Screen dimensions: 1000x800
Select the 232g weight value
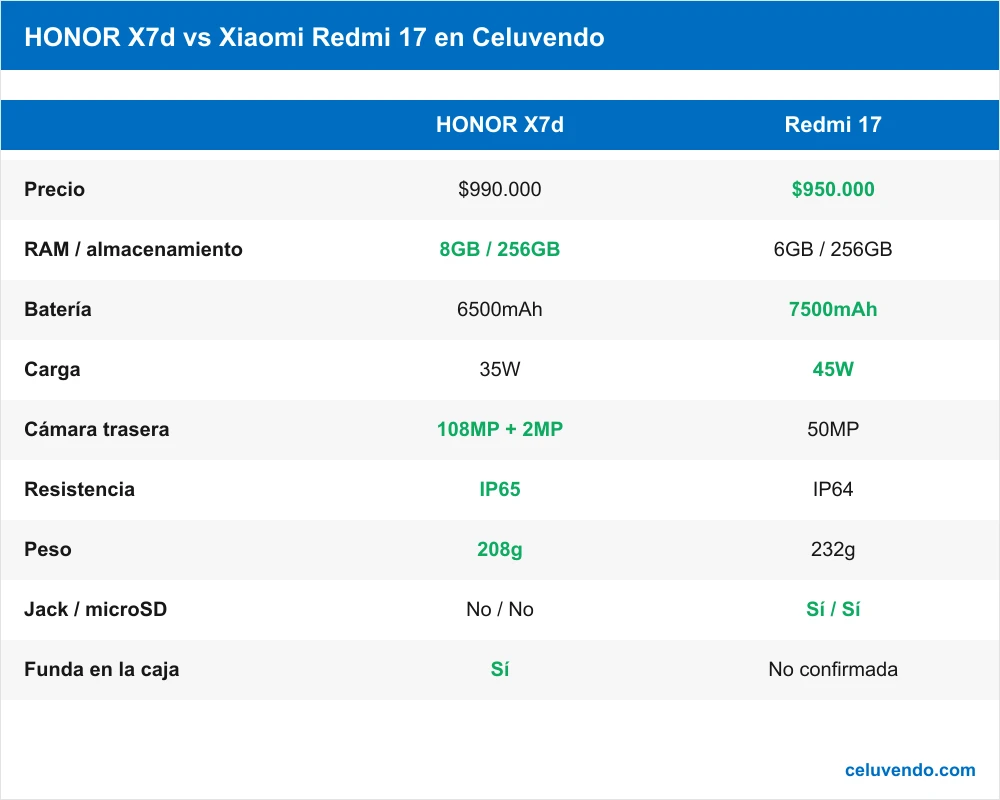(x=833, y=549)
